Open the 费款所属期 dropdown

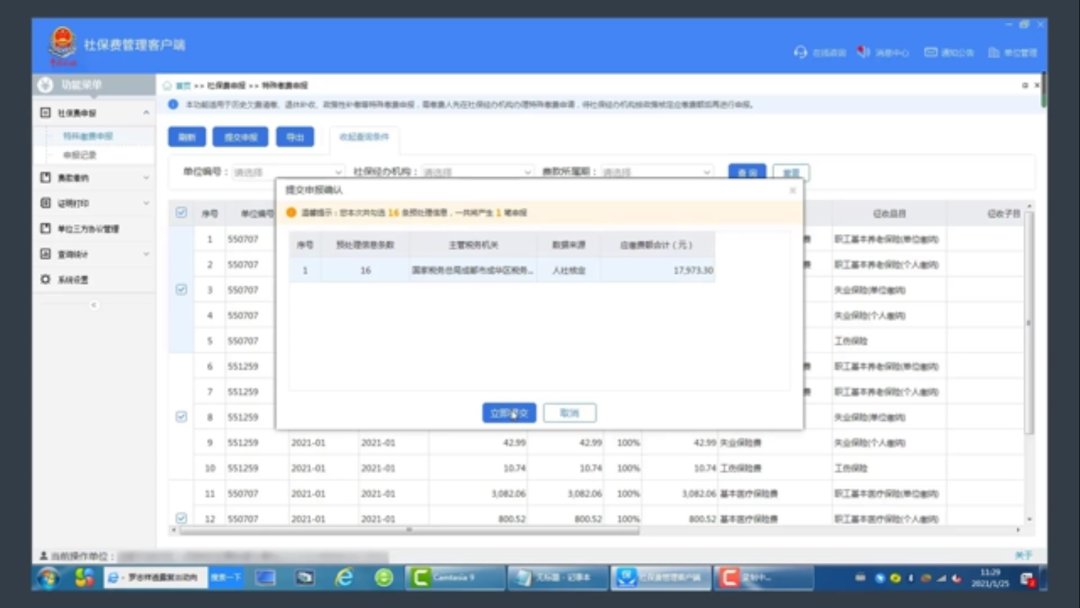point(656,172)
